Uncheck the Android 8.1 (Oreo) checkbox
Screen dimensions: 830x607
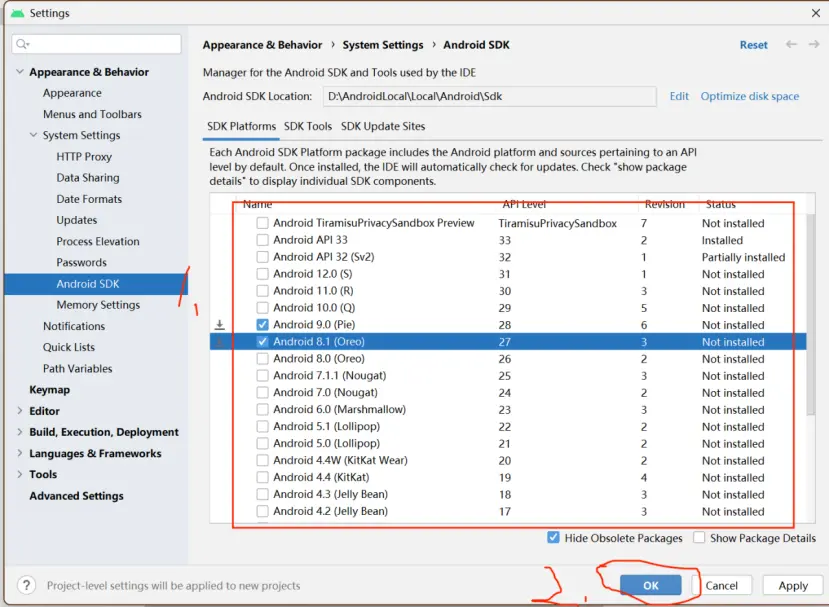[262, 342]
